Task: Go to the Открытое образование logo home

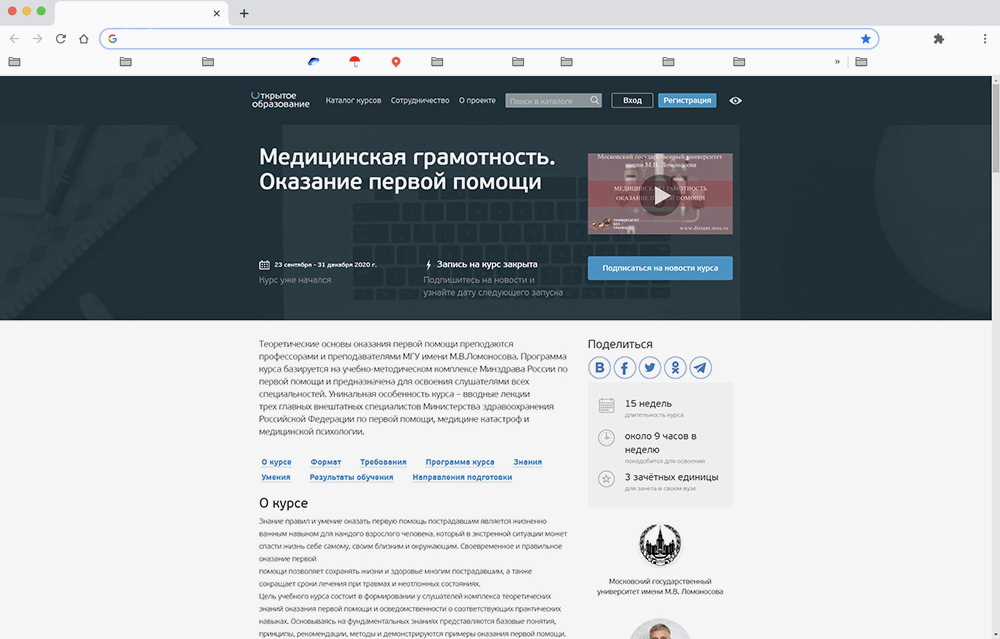Action: 280,100
